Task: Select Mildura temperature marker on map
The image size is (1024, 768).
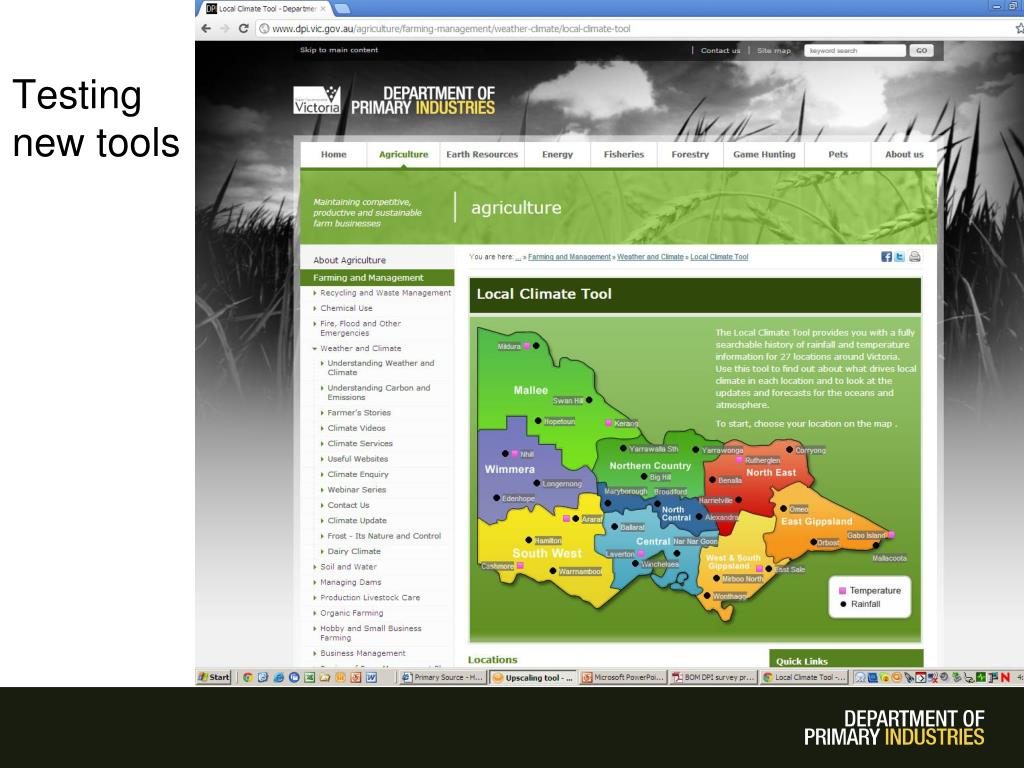Action: [526, 346]
